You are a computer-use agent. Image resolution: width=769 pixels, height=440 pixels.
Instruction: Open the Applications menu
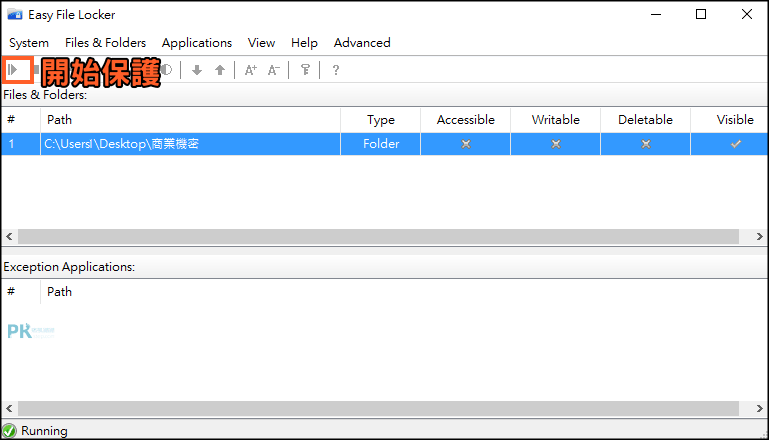pyautogui.click(x=197, y=43)
